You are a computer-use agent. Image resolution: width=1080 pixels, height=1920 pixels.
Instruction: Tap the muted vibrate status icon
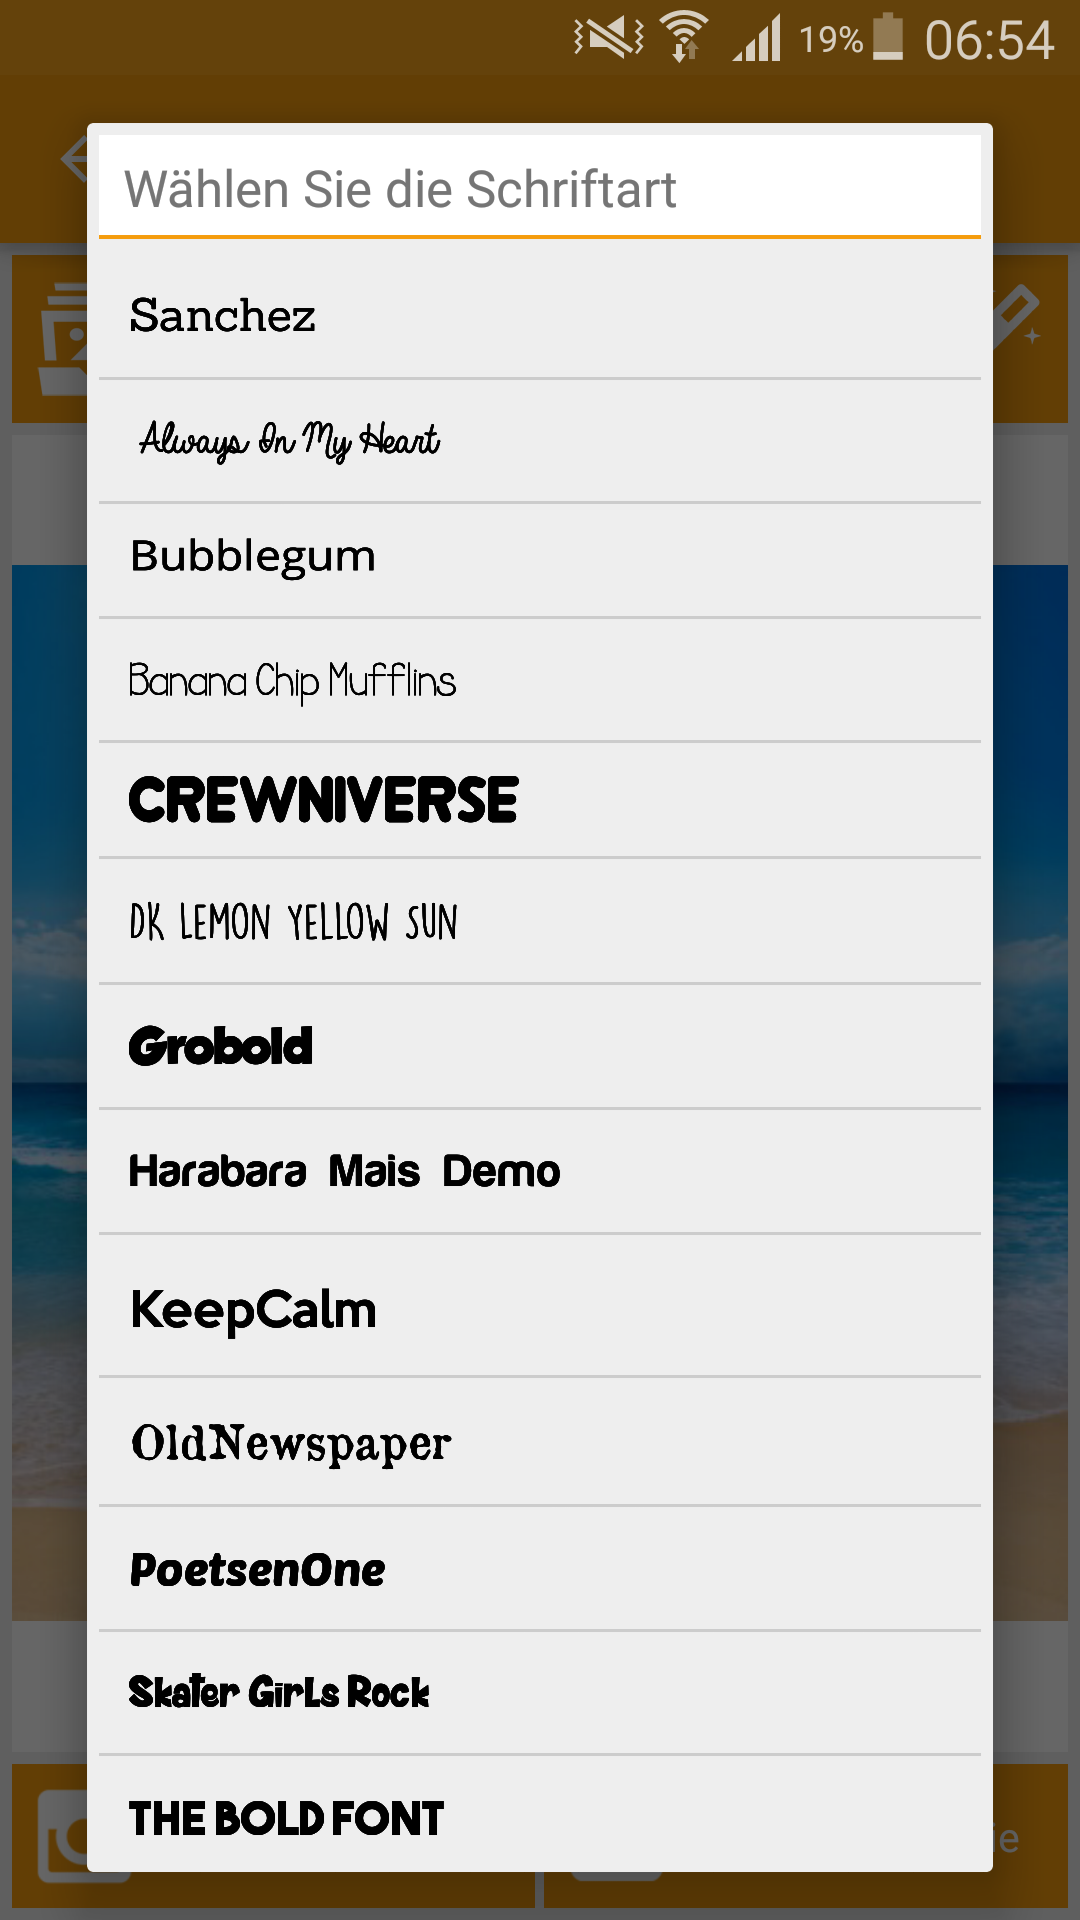[x=608, y=38]
